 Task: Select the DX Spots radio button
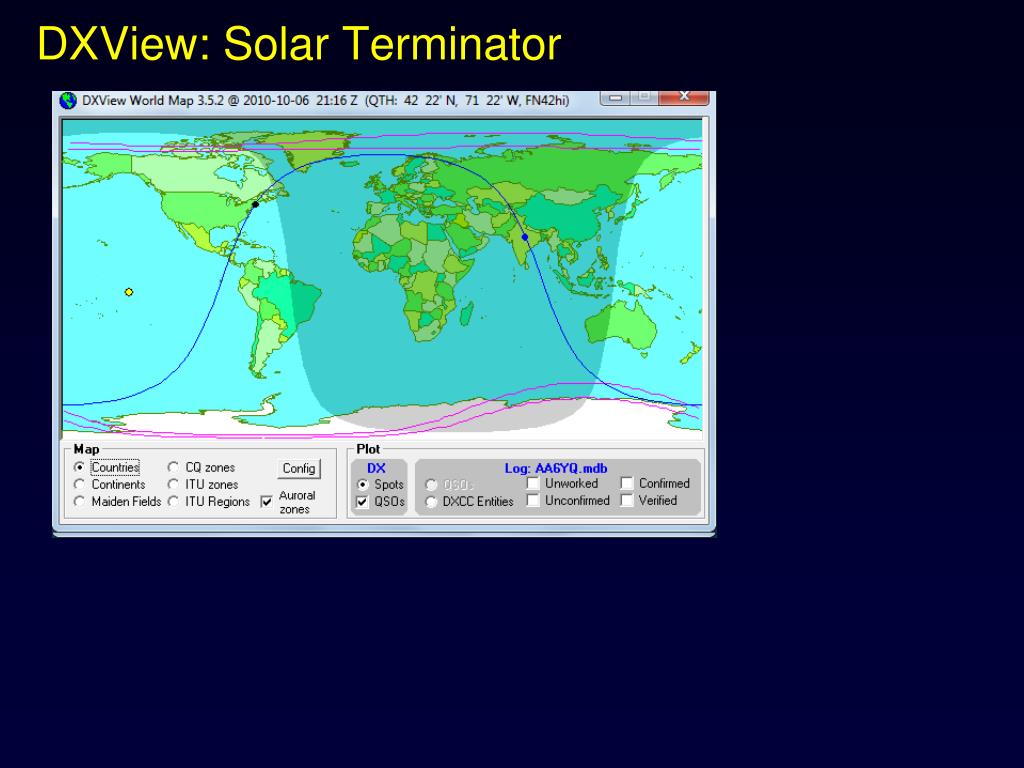click(x=362, y=485)
